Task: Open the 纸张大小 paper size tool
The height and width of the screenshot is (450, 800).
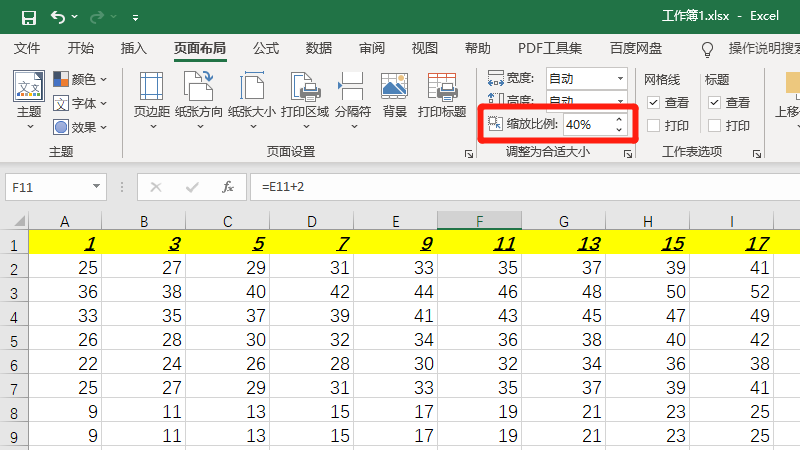Action: click(x=252, y=99)
